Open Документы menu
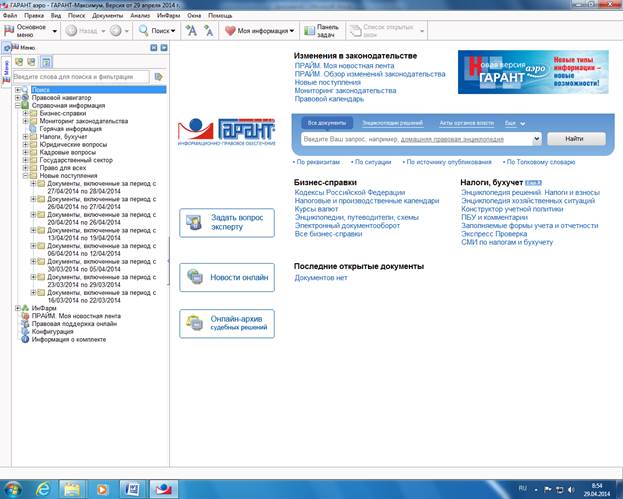 [108, 15]
